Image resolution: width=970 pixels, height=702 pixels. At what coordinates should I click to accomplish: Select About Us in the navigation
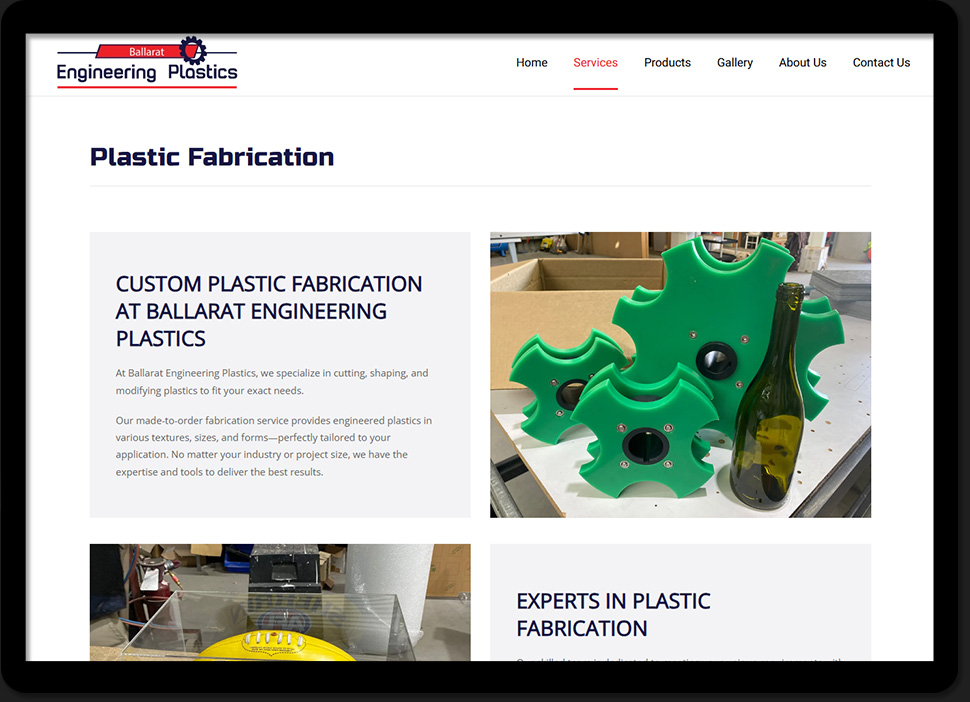(x=802, y=63)
